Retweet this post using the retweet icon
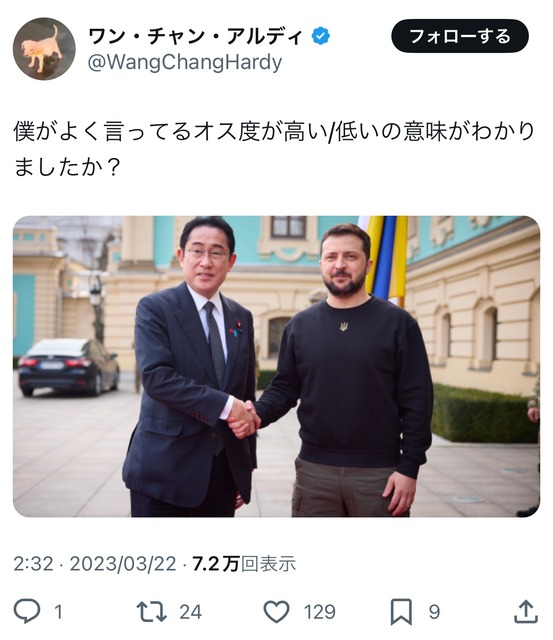Image resolution: width=553 pixels, height=640 pixels. tap(151, 611)
